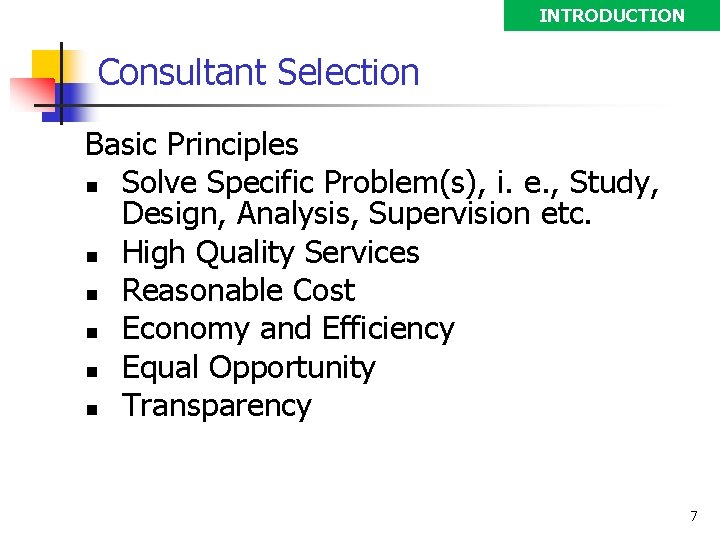Click bullet marker beside Transparency
This screenshot has height=540, width=720.
tap(92, 409)
